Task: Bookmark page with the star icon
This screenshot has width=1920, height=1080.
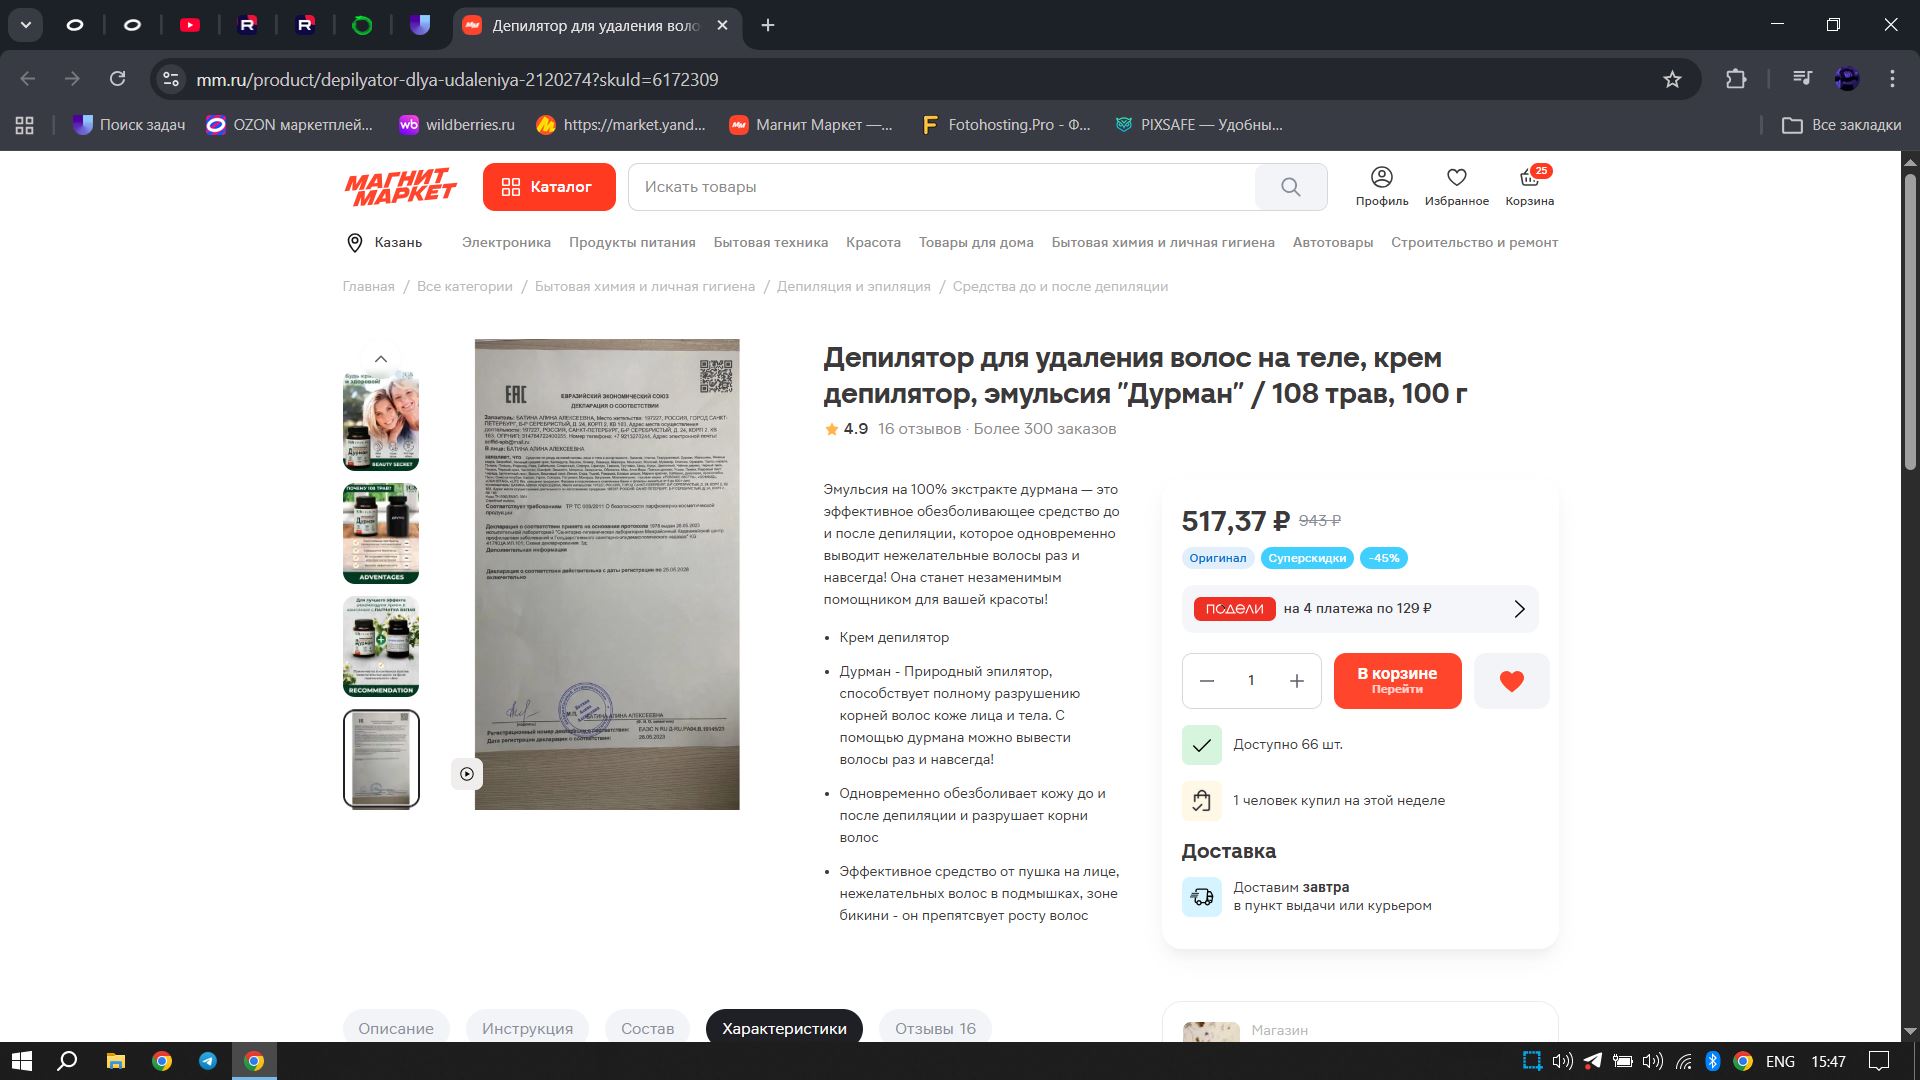Action: click(1672, 79)
